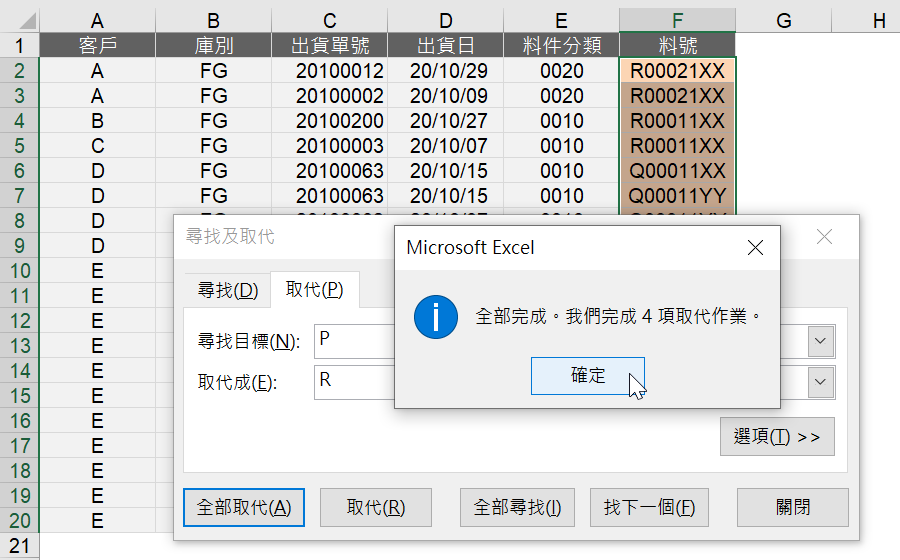Click the 尋找目標 input field
The image size is (900, 560).
355,341
